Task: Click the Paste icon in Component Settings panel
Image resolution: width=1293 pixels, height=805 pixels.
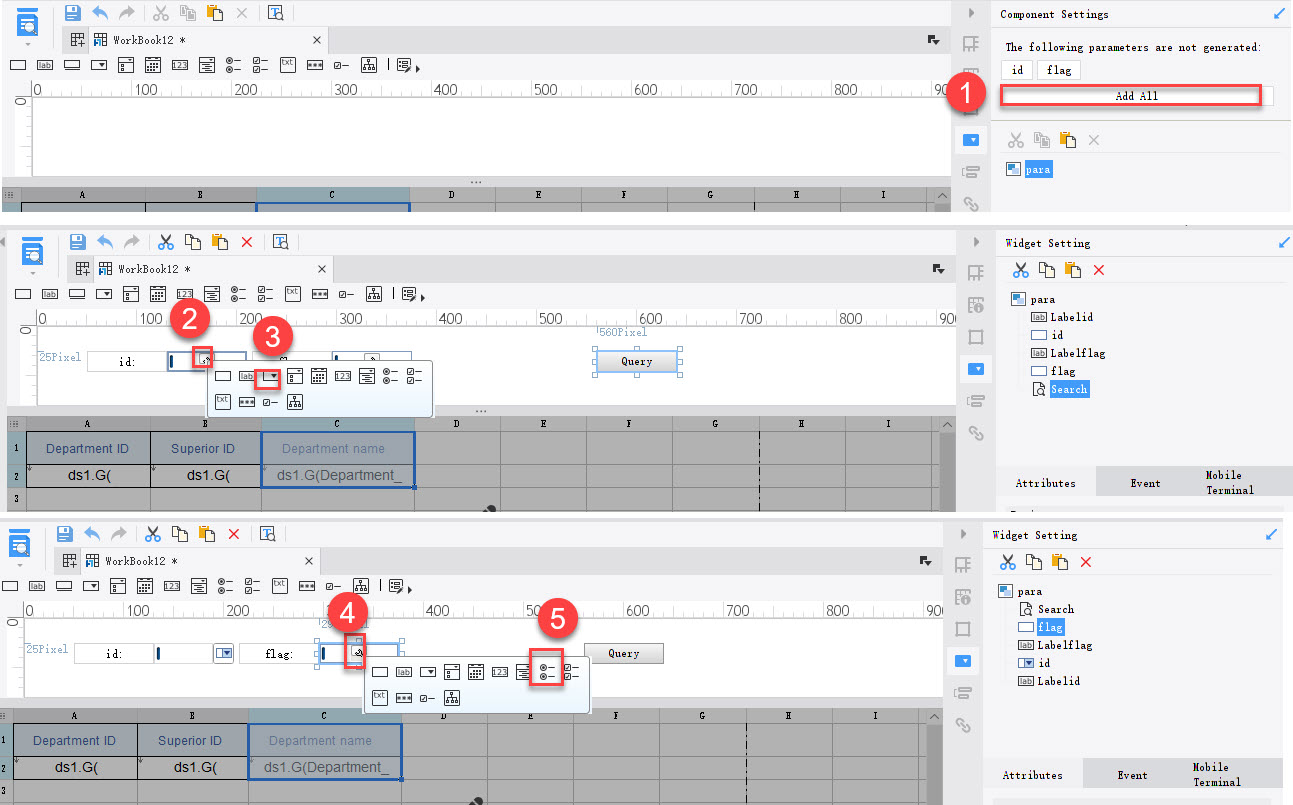Action: click(1066, 140)
